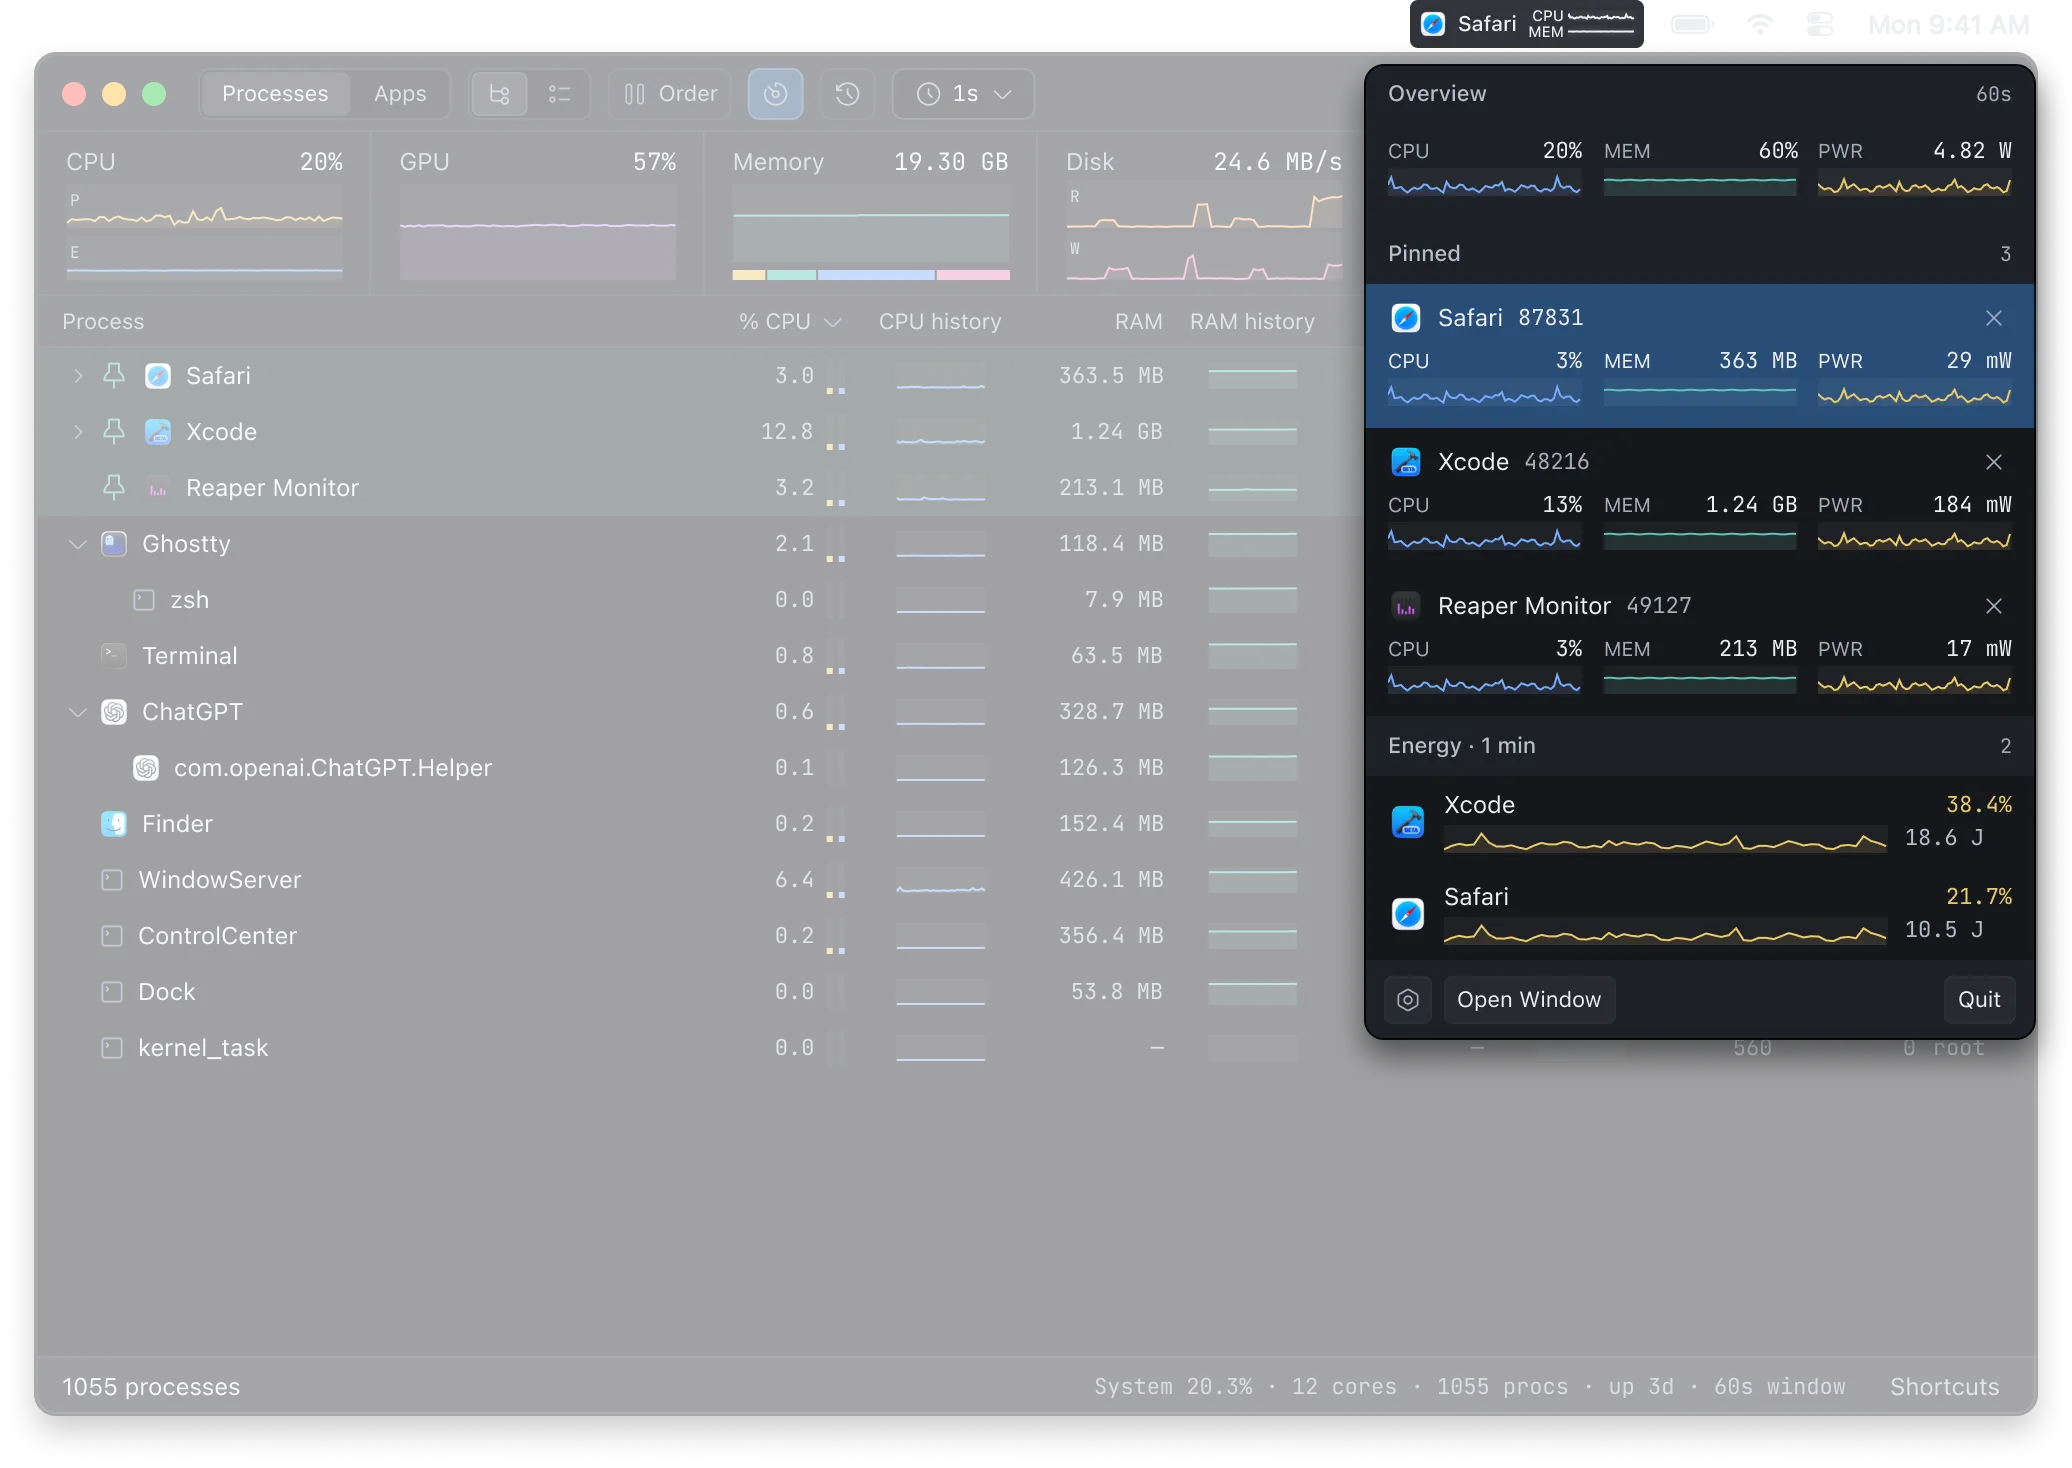The width and height of the screenshot is (2072, 1468).
Task: Click Xcode icon in Energy section
Action: coord(1408,822)
